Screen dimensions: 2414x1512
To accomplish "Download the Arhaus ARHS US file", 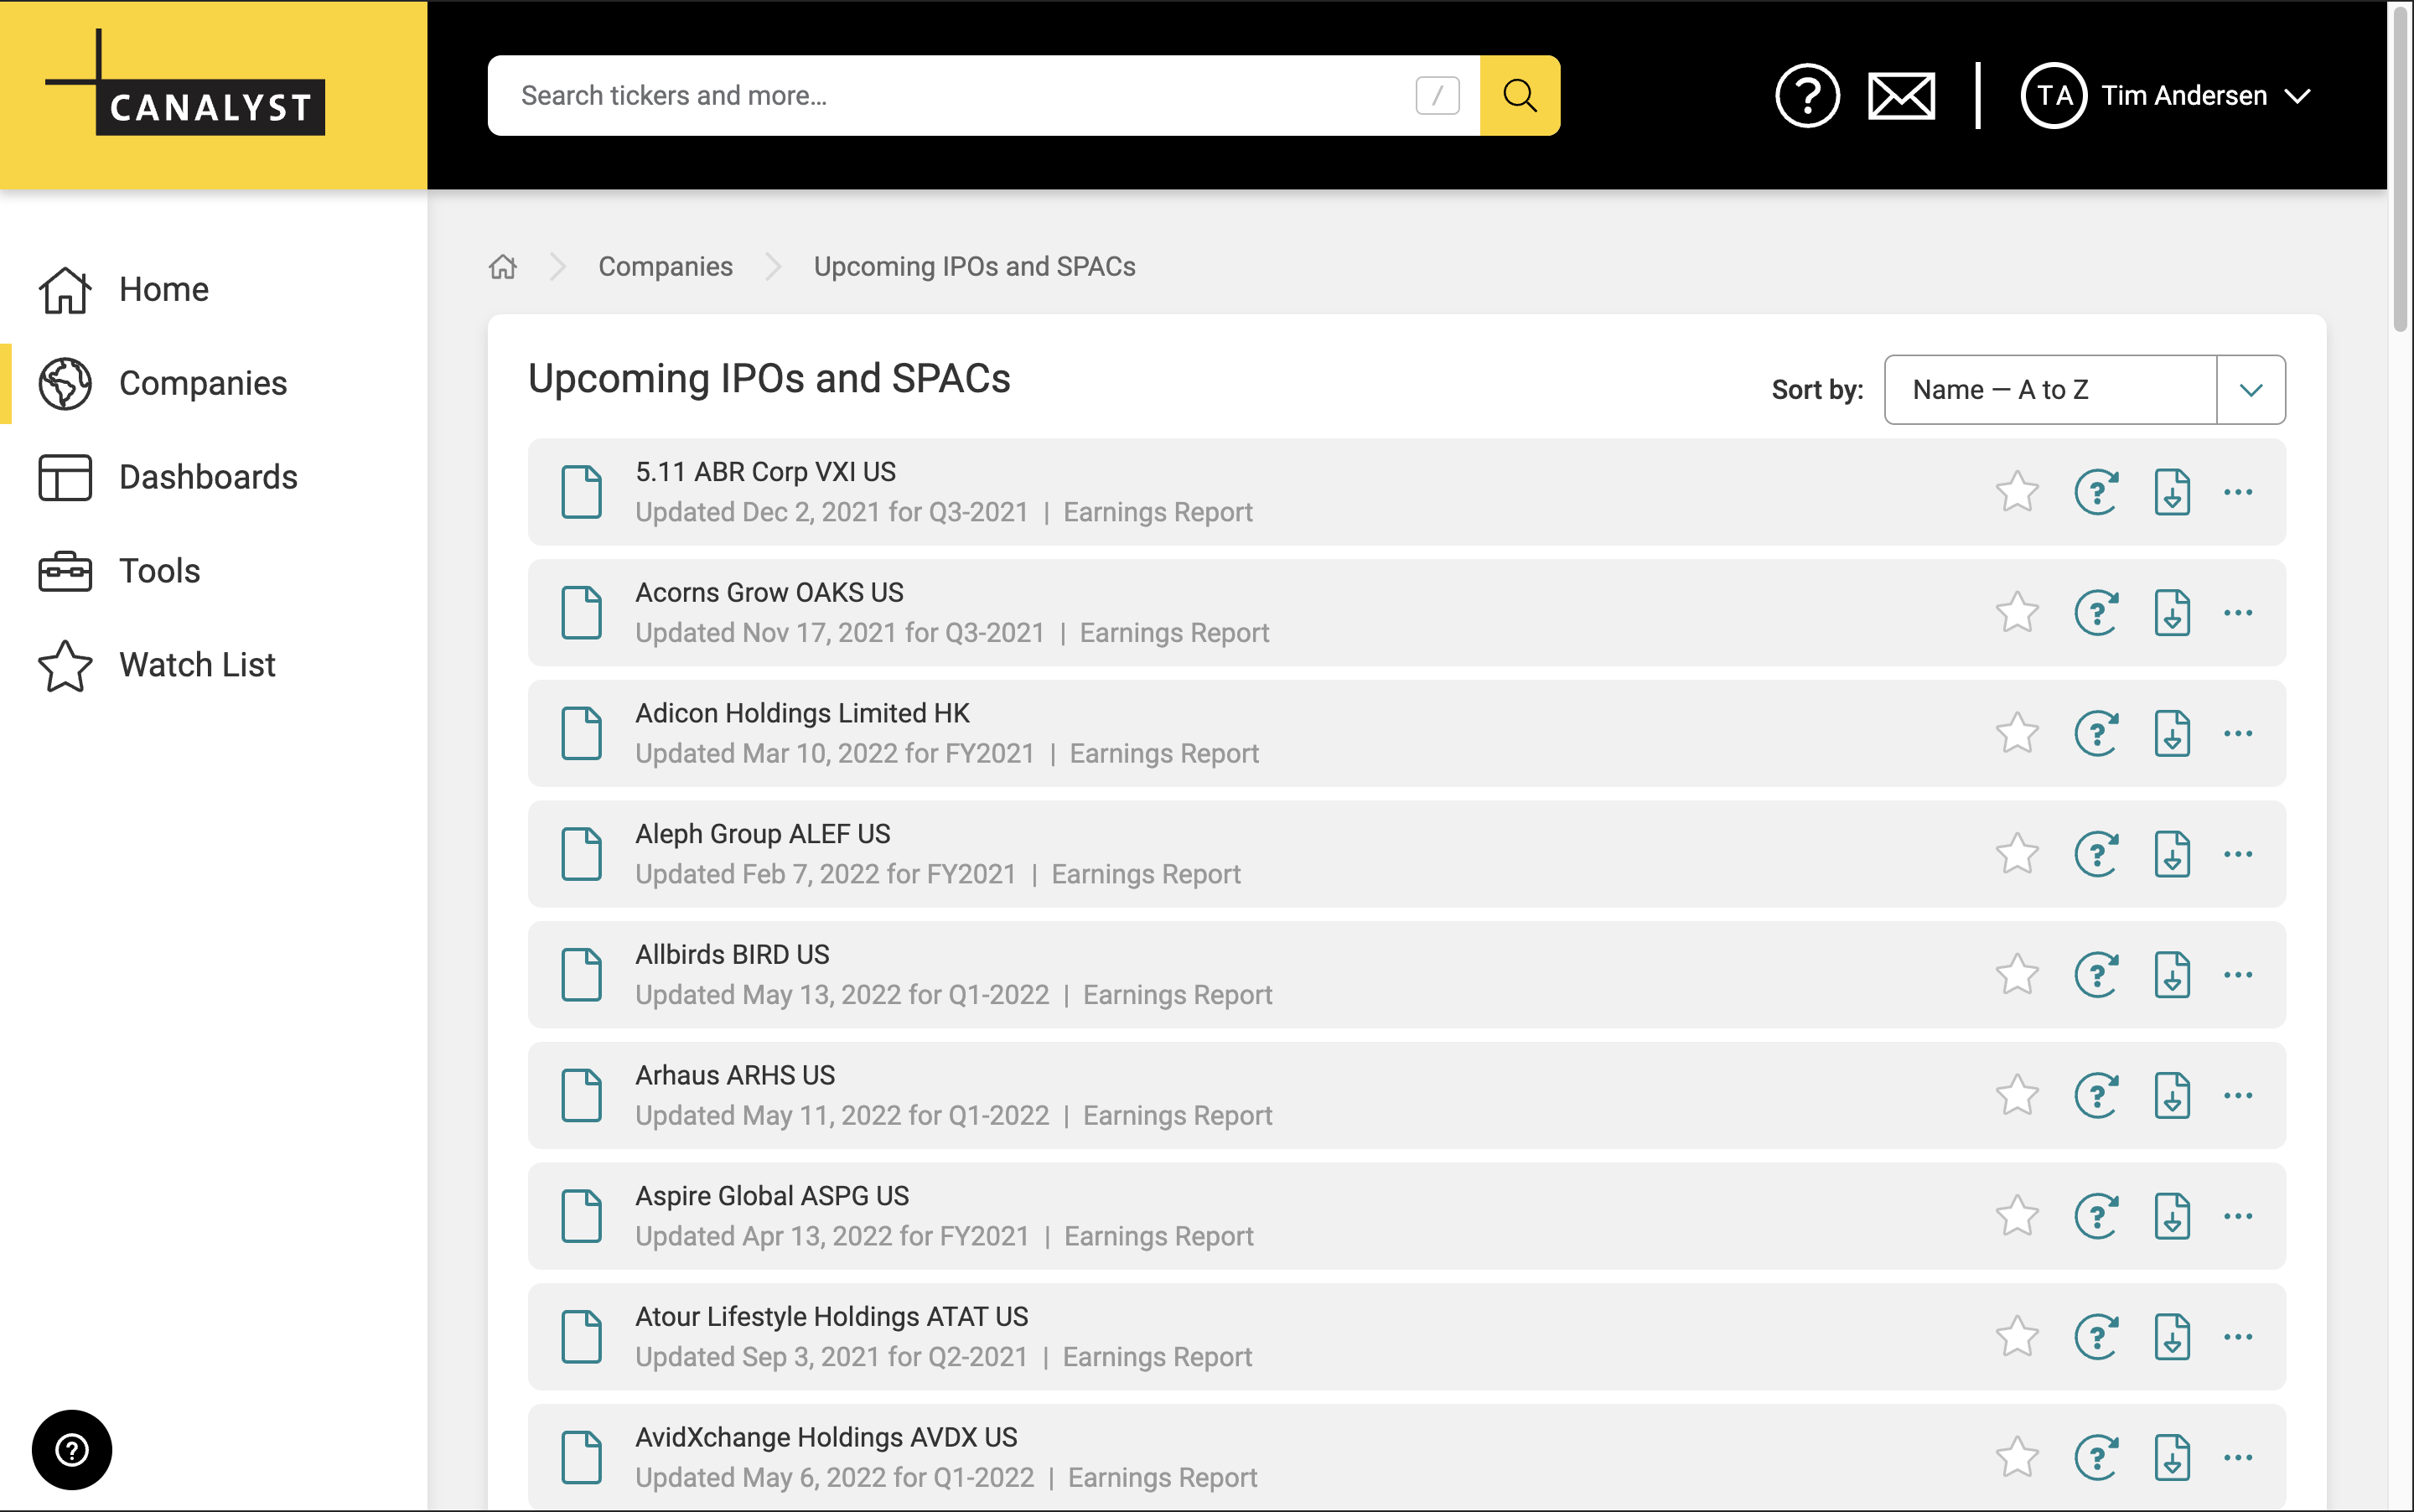I will pos(2171,1096).
